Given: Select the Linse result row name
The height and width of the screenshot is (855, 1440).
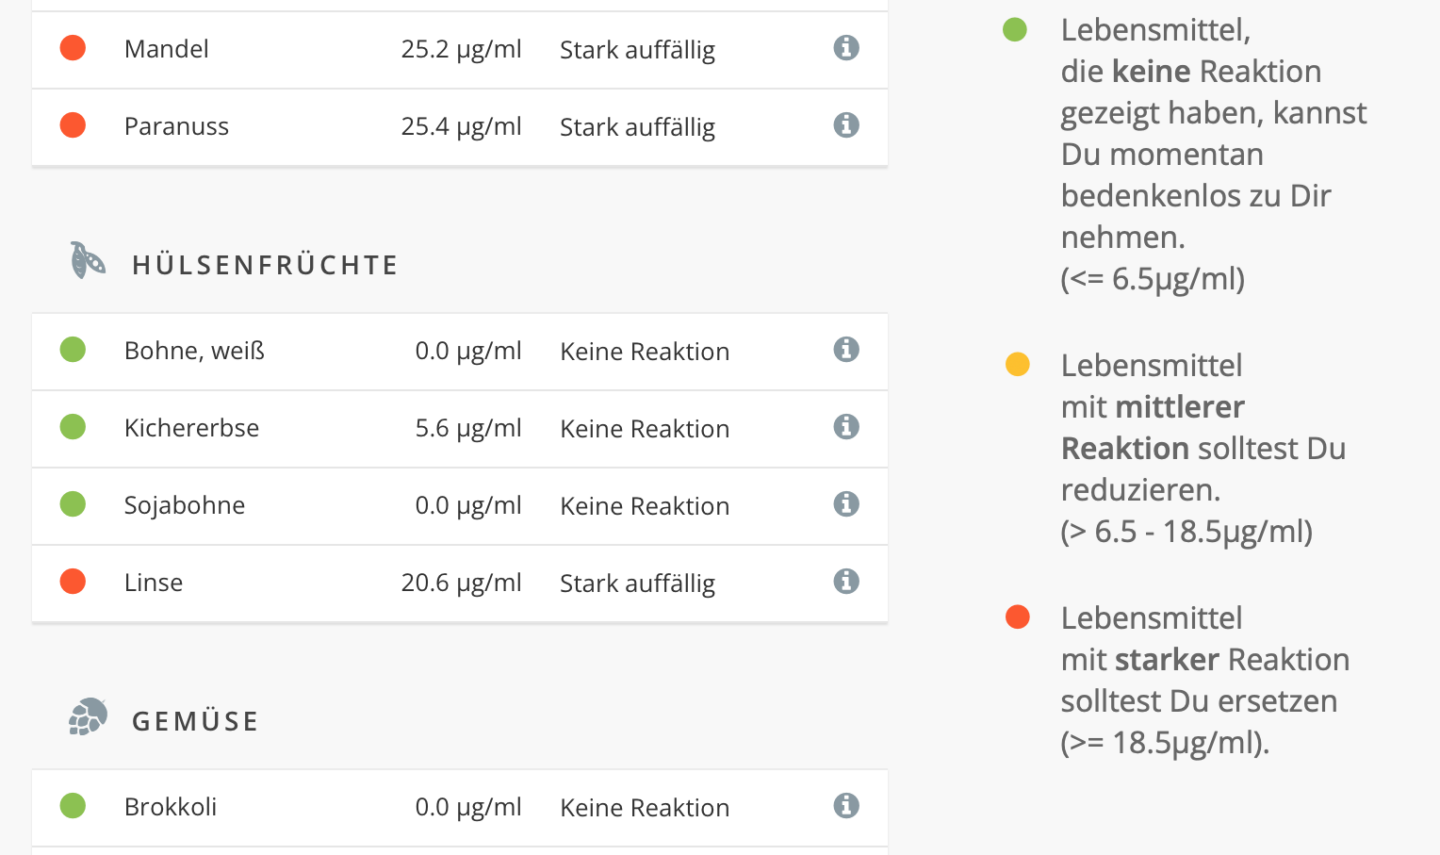Looking at the screenshot, I should point(153,583).
